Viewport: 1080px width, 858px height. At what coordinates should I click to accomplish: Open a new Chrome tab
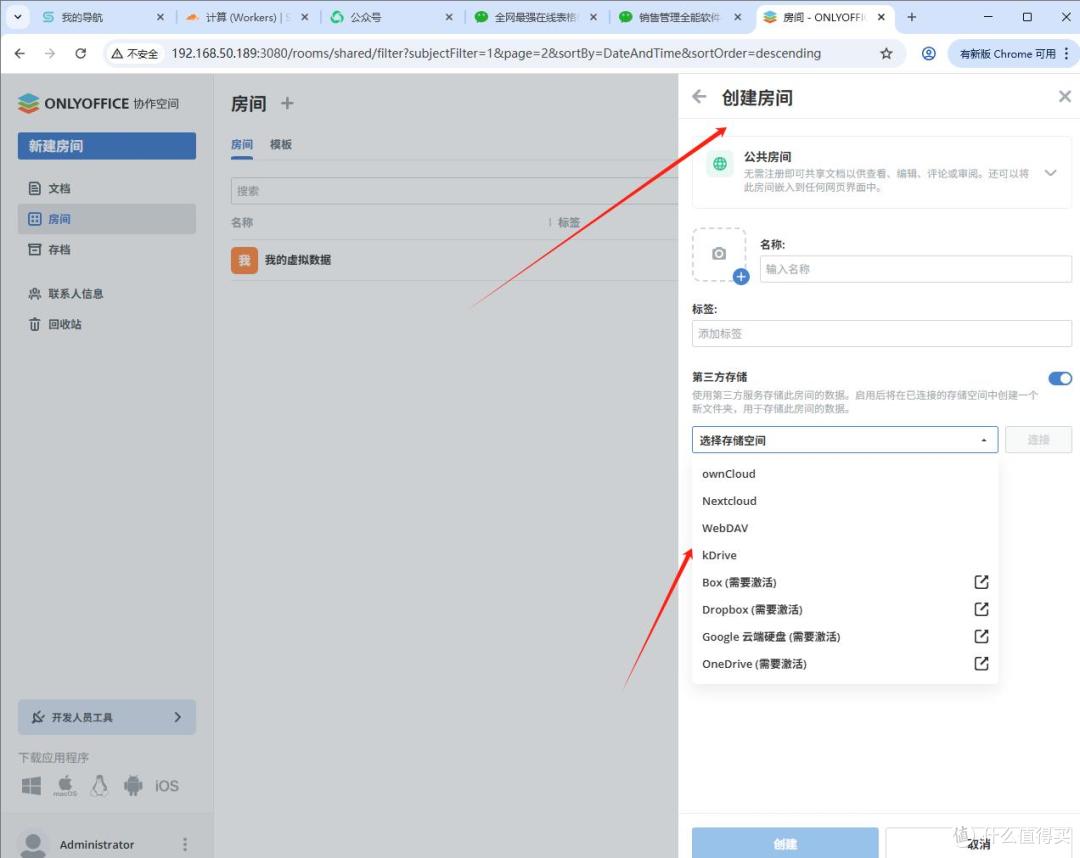click(911, 17)
